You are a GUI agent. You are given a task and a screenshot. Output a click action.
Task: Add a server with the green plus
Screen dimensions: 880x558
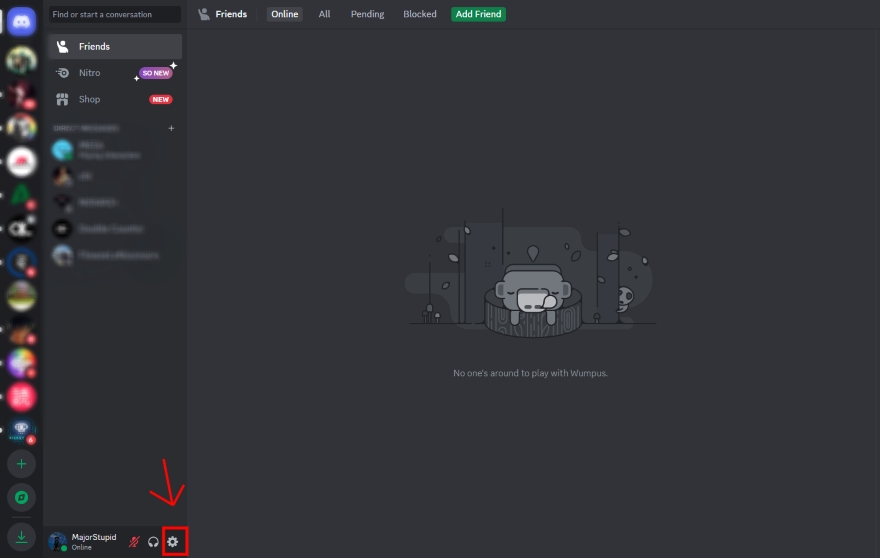point(21,464)
